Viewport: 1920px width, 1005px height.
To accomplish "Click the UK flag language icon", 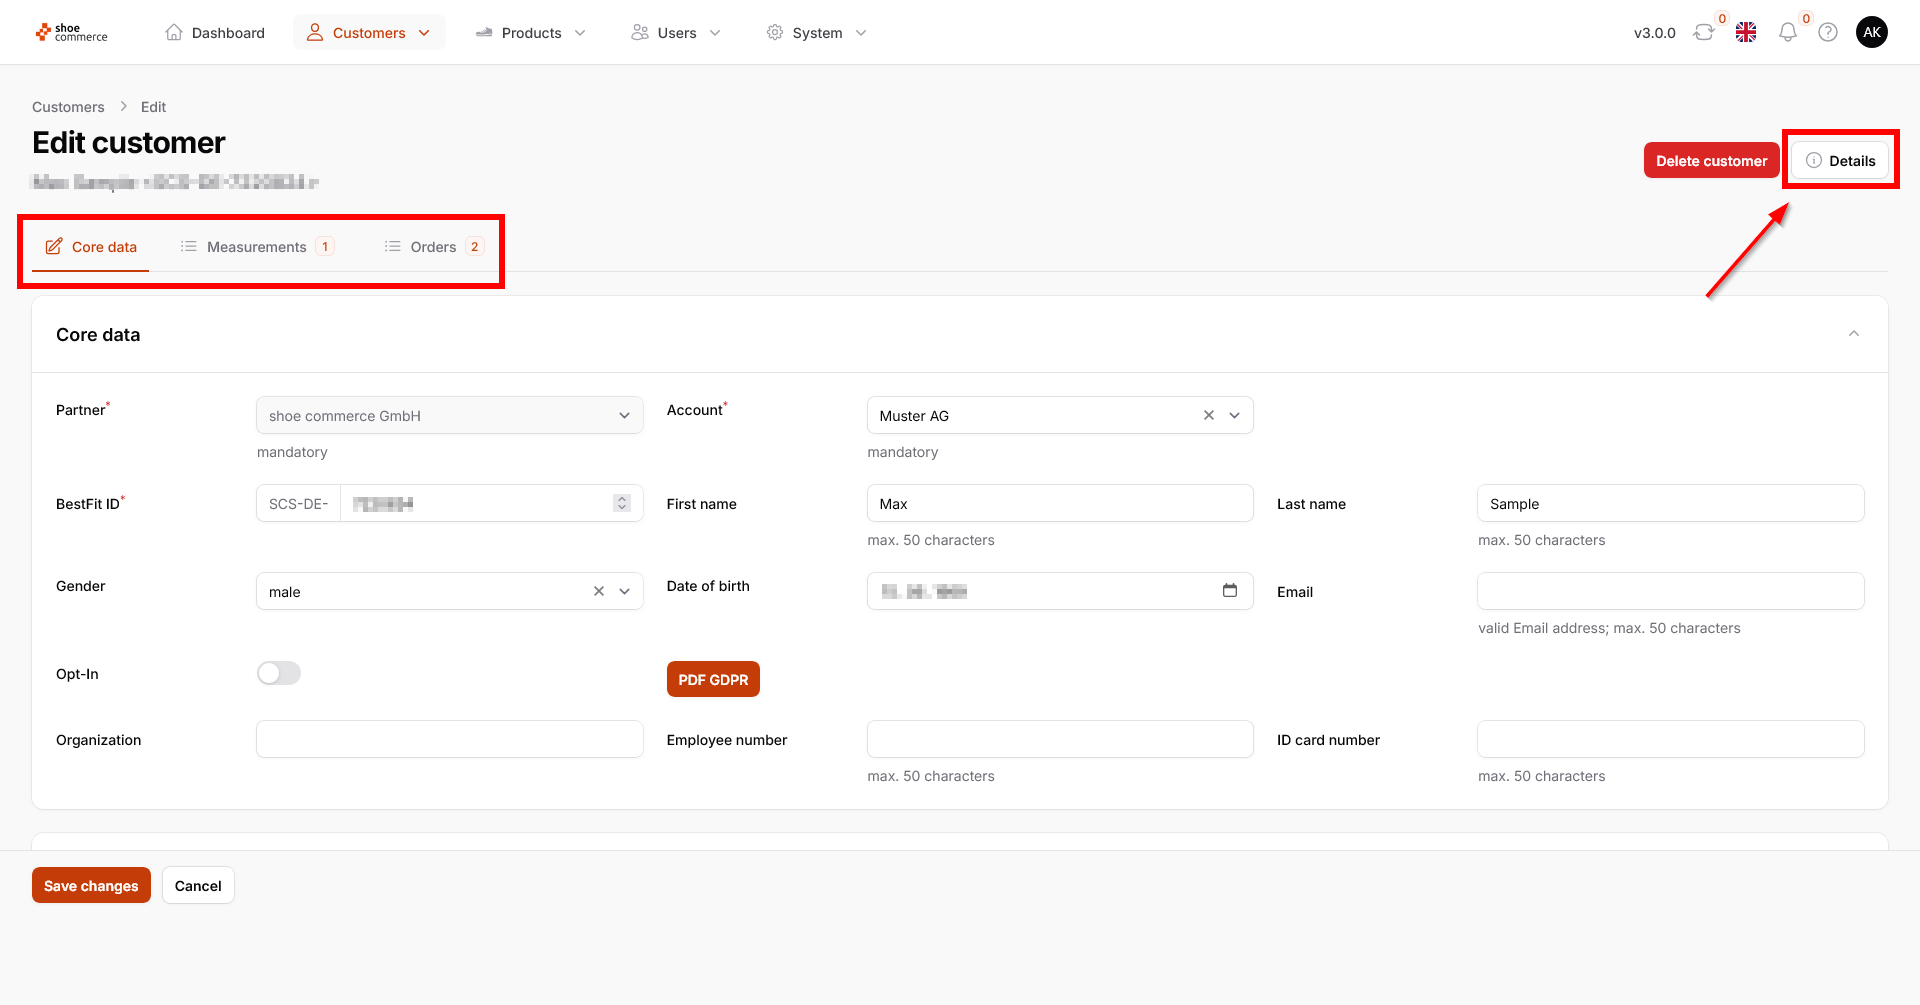I will [1746, 33].
